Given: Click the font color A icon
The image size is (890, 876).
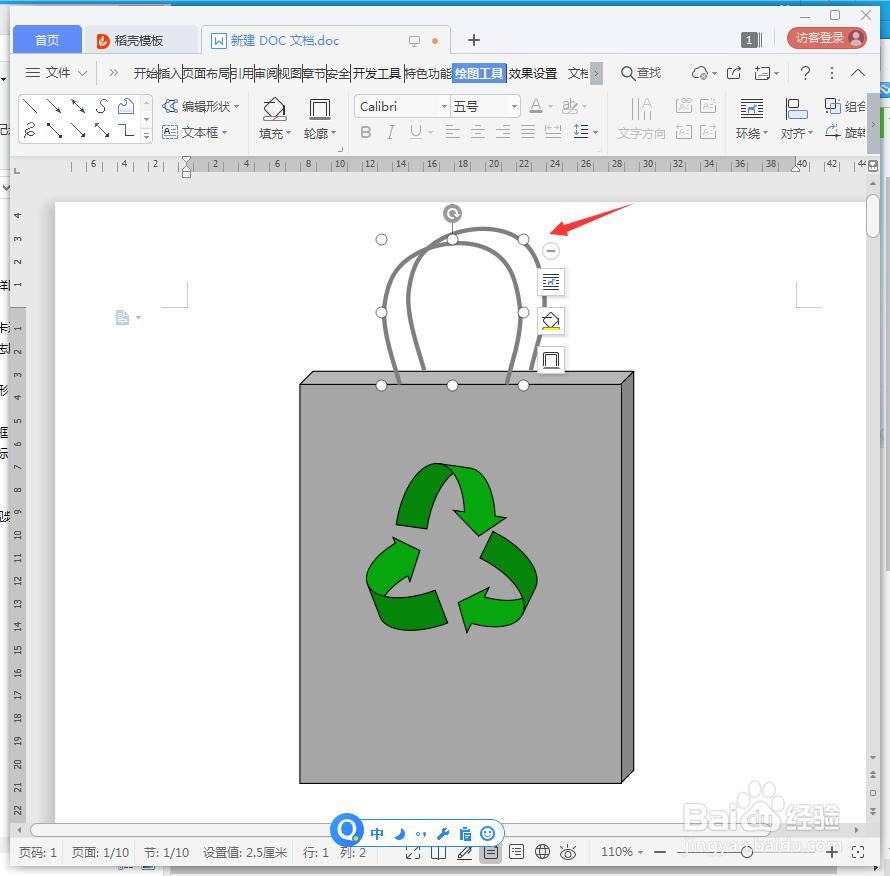Looking at the screenshot, I should click(535, 106).
